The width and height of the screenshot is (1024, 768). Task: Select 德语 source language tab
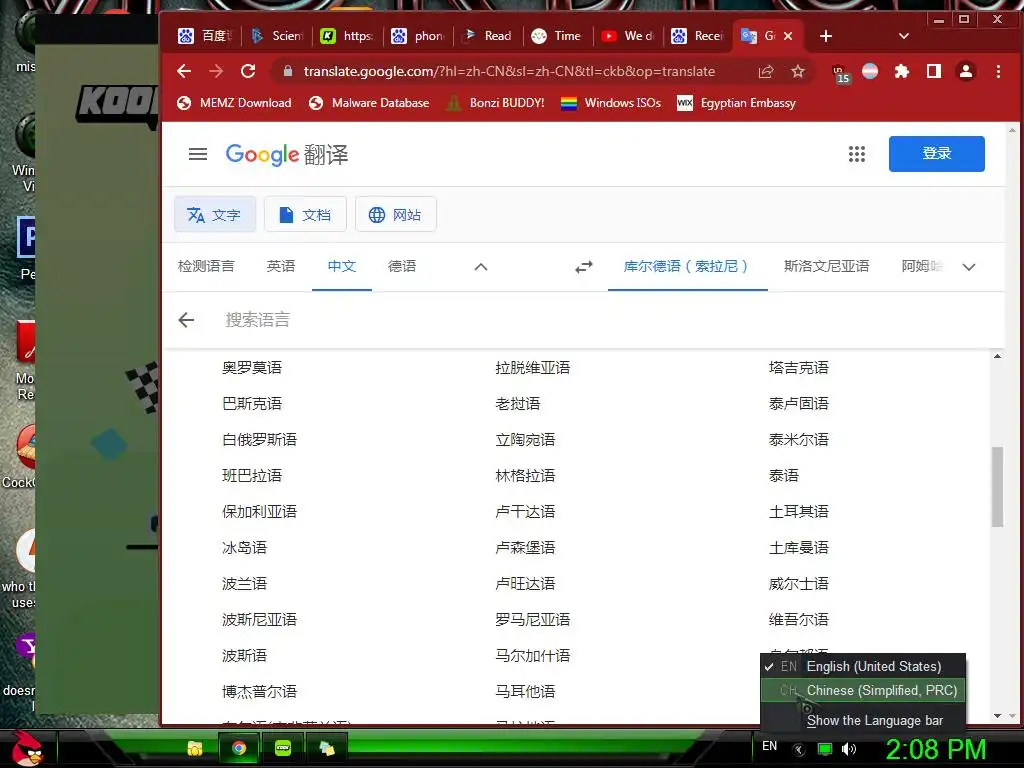pos(402,266)
